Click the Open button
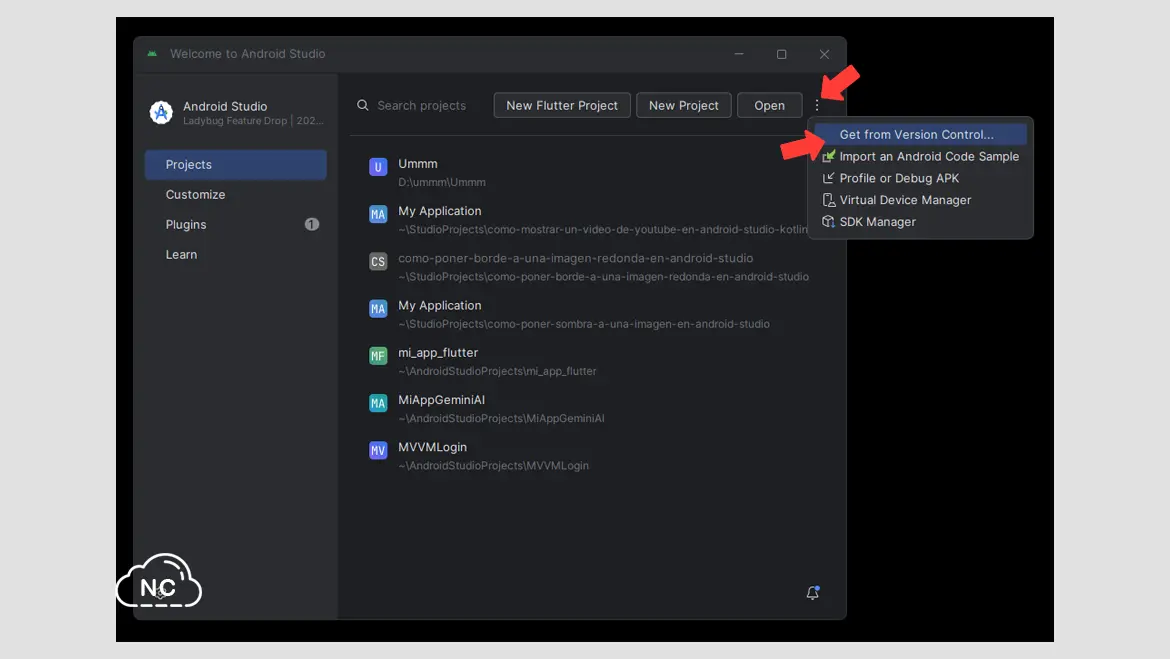This screenshot has height=659, width=1170. 769,105
